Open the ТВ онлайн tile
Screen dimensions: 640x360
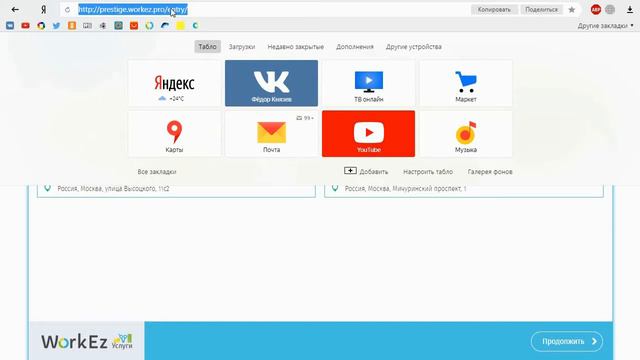(x=369, y=83)
